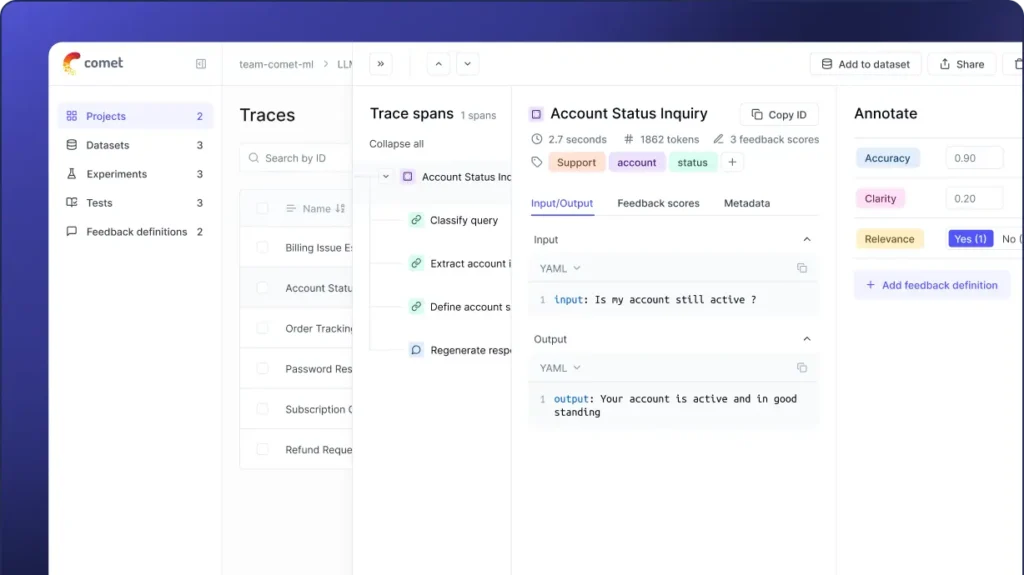Check the Billing Issue row checkbox
1024x575 pixels.
262,247
